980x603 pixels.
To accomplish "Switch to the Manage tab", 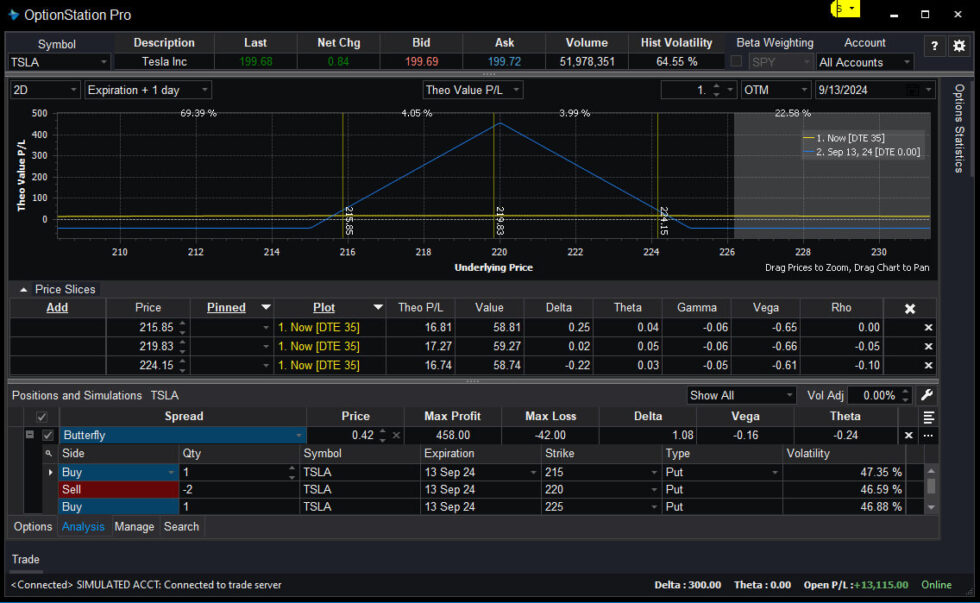I will pos(134,526).
